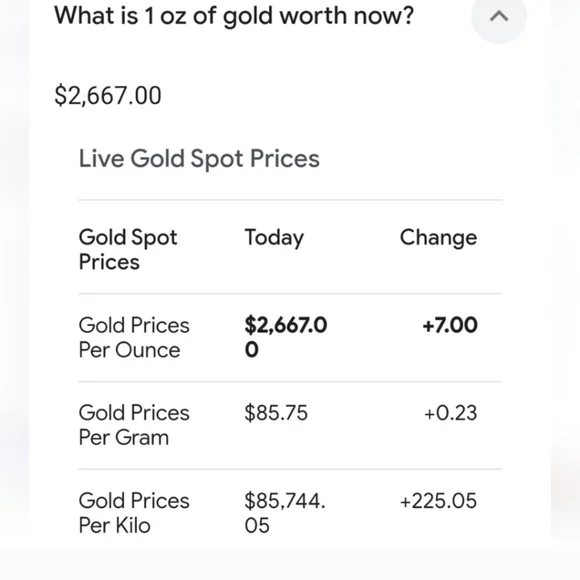Collapse the gold worth answer chevron

pyautogui.click(x=499, y=16)
